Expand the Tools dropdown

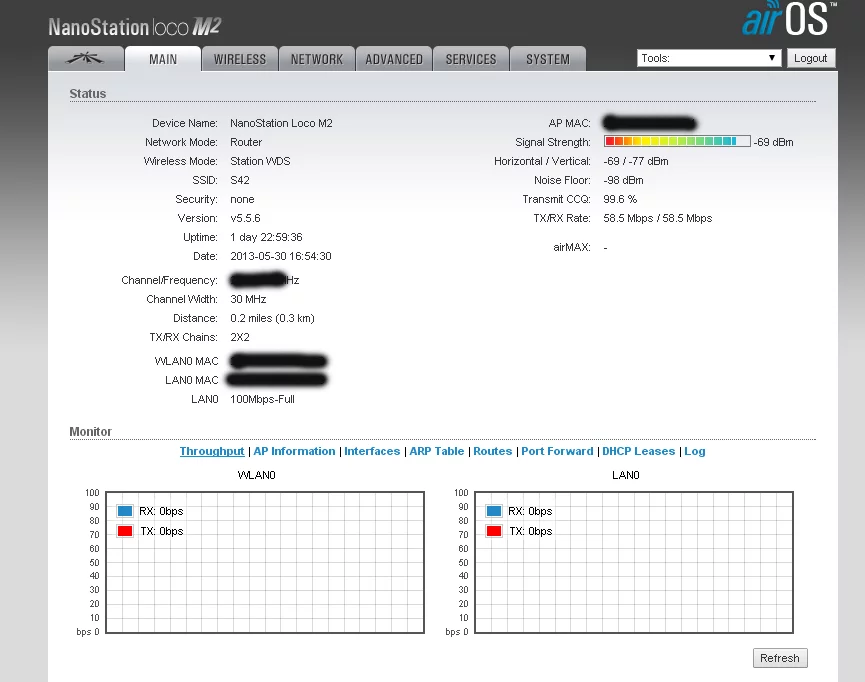pyautogui.click(x=708, y=58)
